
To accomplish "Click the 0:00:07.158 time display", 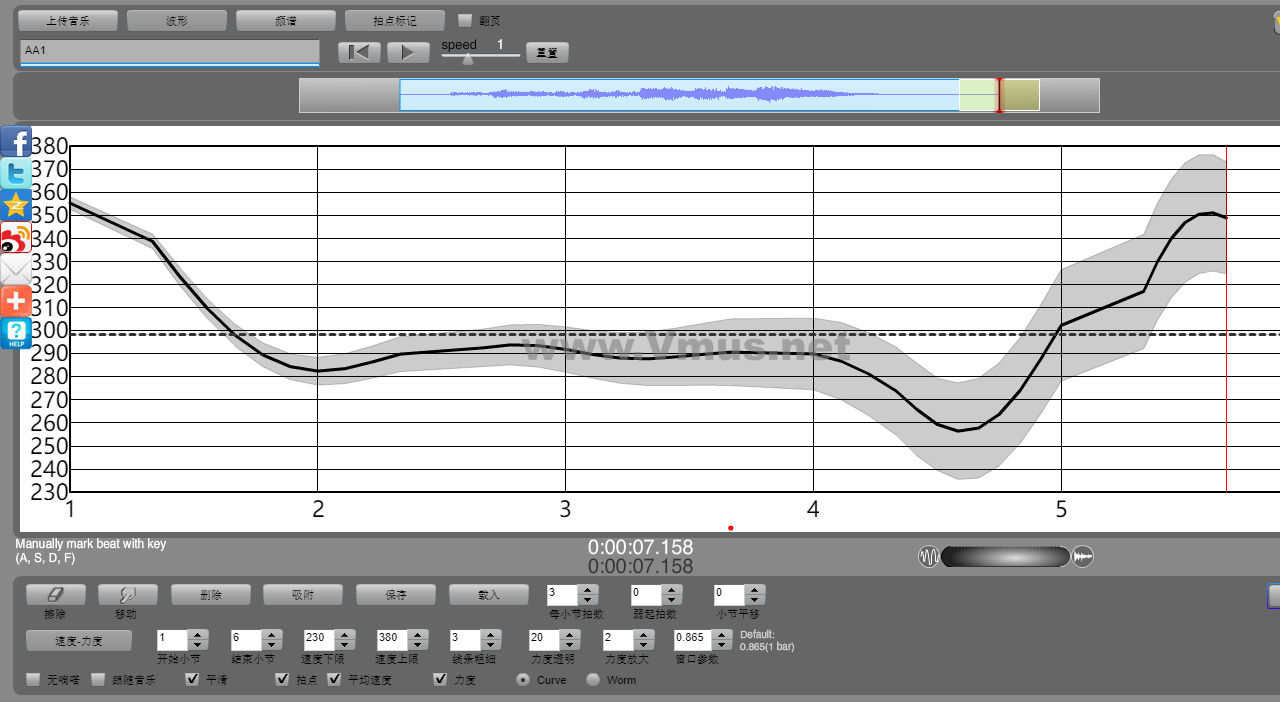I will click(640, 547).
